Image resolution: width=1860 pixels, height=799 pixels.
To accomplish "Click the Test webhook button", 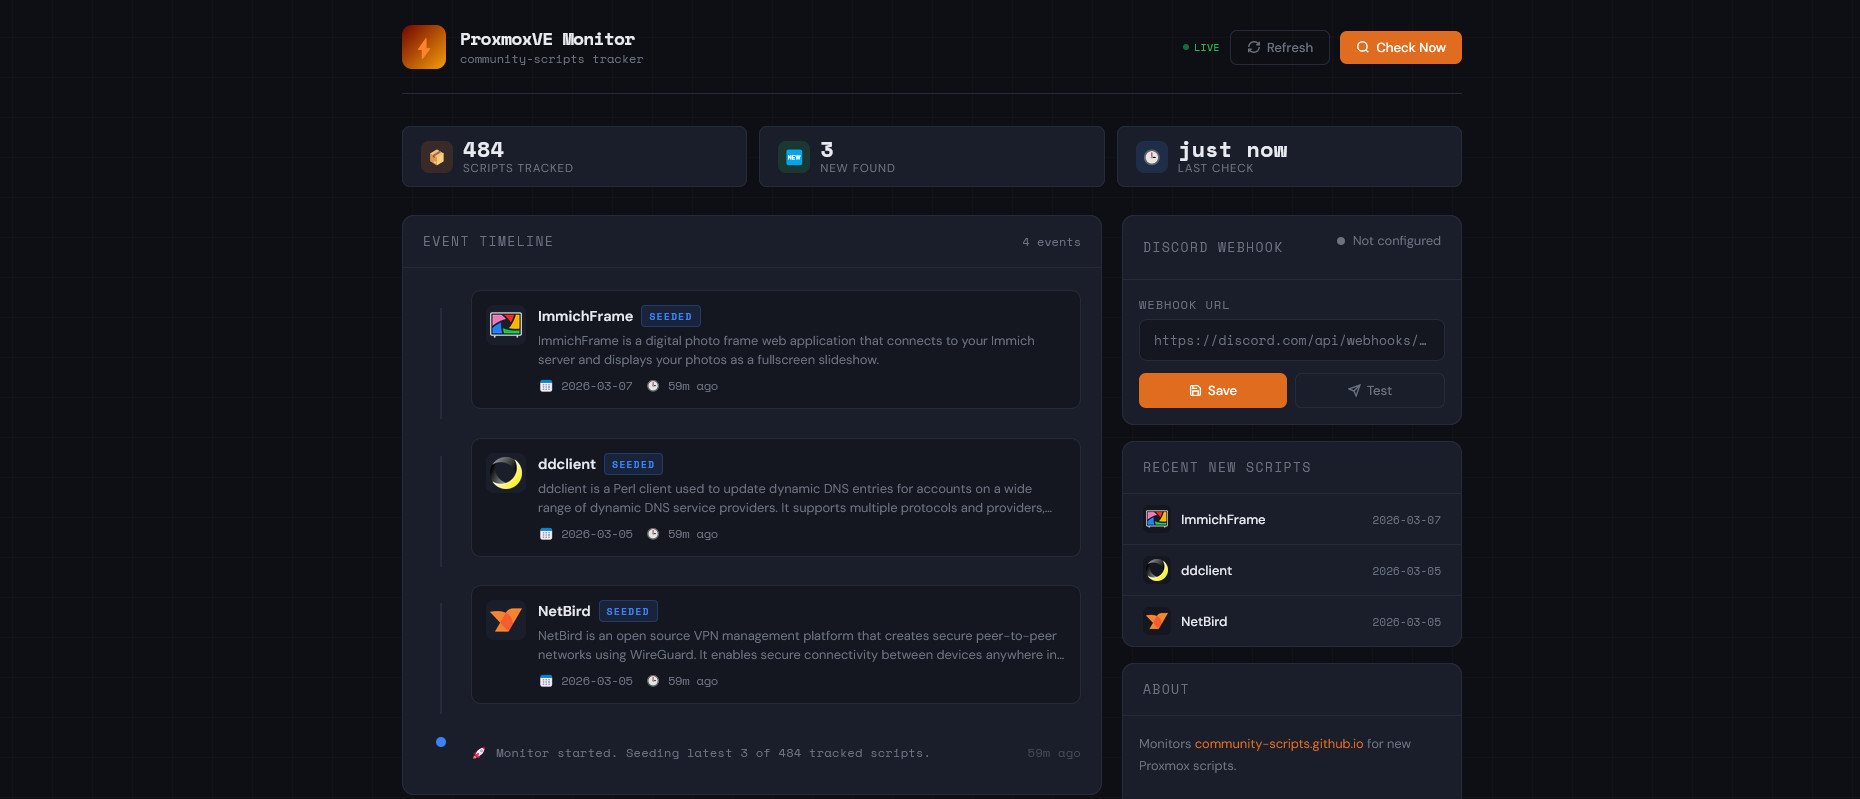I will point(1370,391).
